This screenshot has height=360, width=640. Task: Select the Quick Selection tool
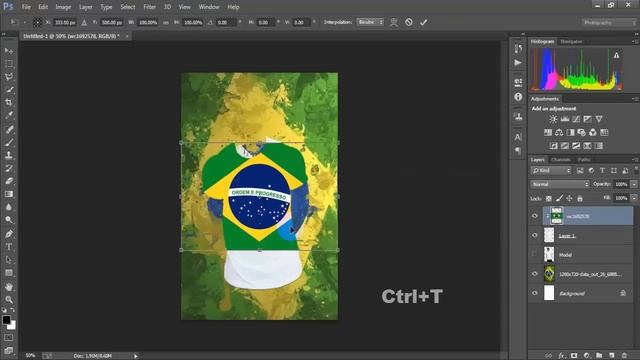tap(9, 89)
